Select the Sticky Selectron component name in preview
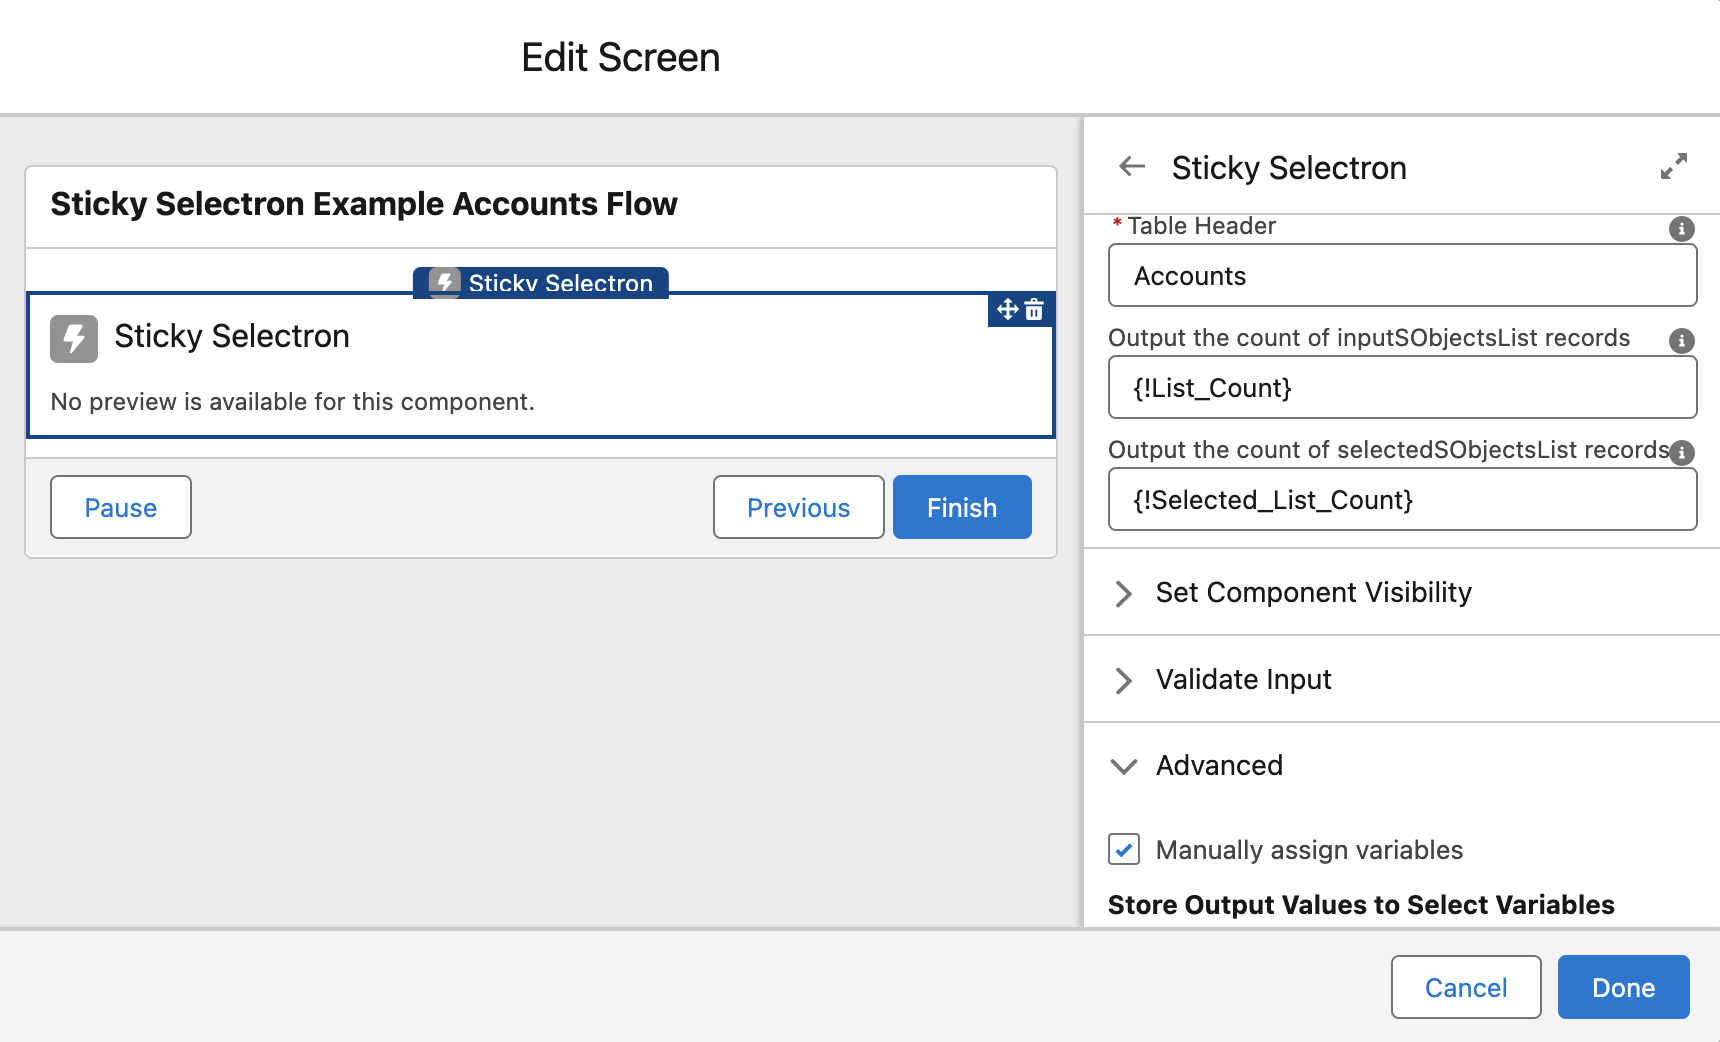Screen dimensions: 1720x1042 (x=232, y=337)
